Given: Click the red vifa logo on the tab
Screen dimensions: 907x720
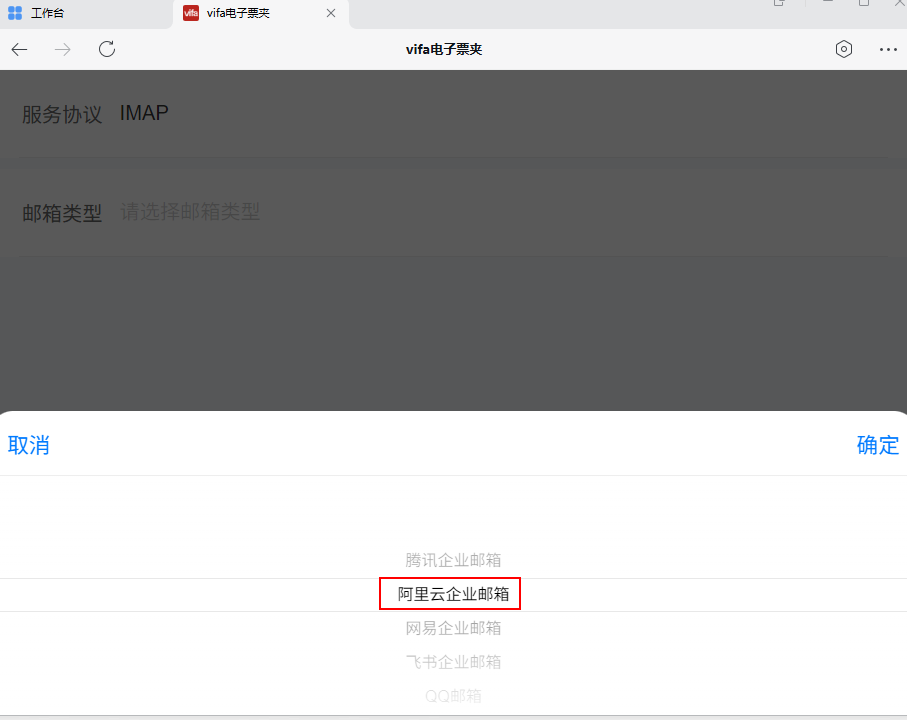Looking at the screenshot, I should tap(191, 13).
